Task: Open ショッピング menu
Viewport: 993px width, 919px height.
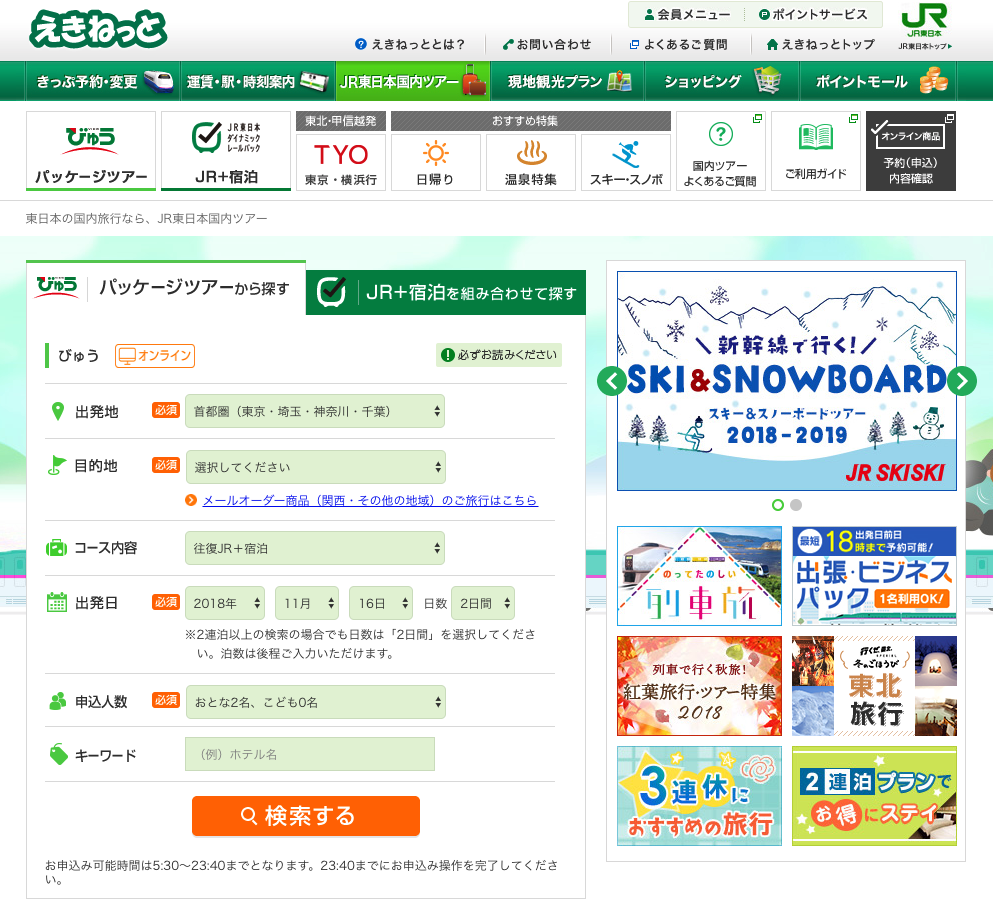Action: point(722,81)
